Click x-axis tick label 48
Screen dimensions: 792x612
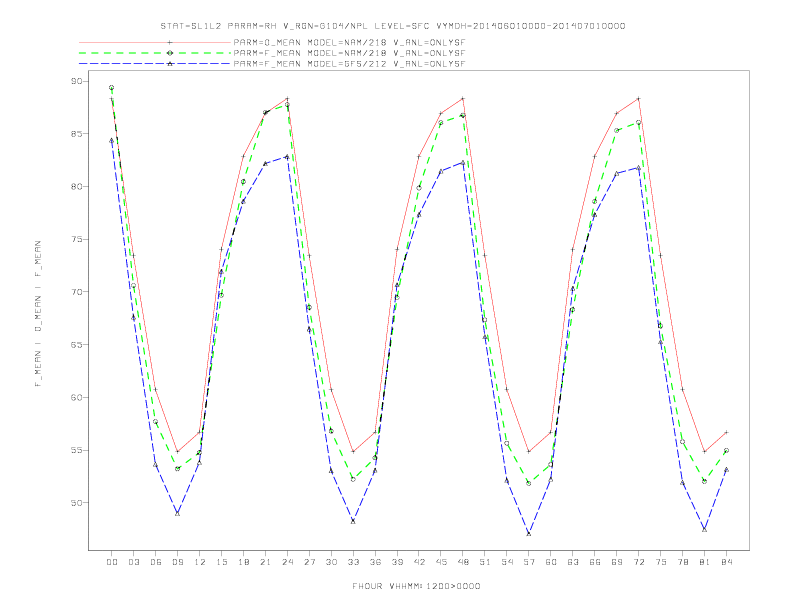point(463,562)
